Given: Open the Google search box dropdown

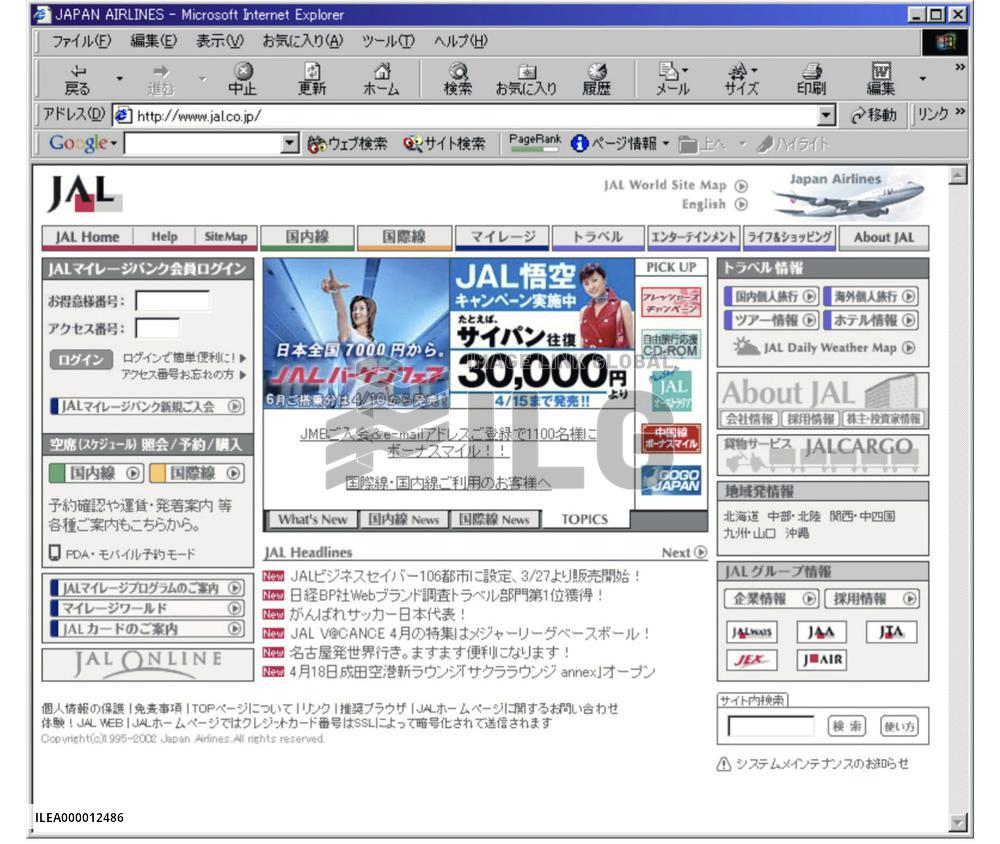Looking at the screenshot, I should 290,144.
